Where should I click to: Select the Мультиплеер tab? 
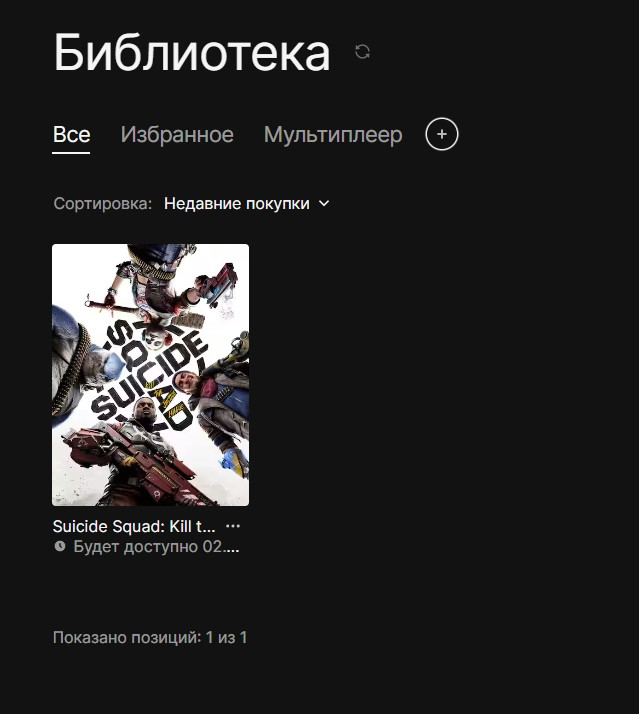[333, 135]
